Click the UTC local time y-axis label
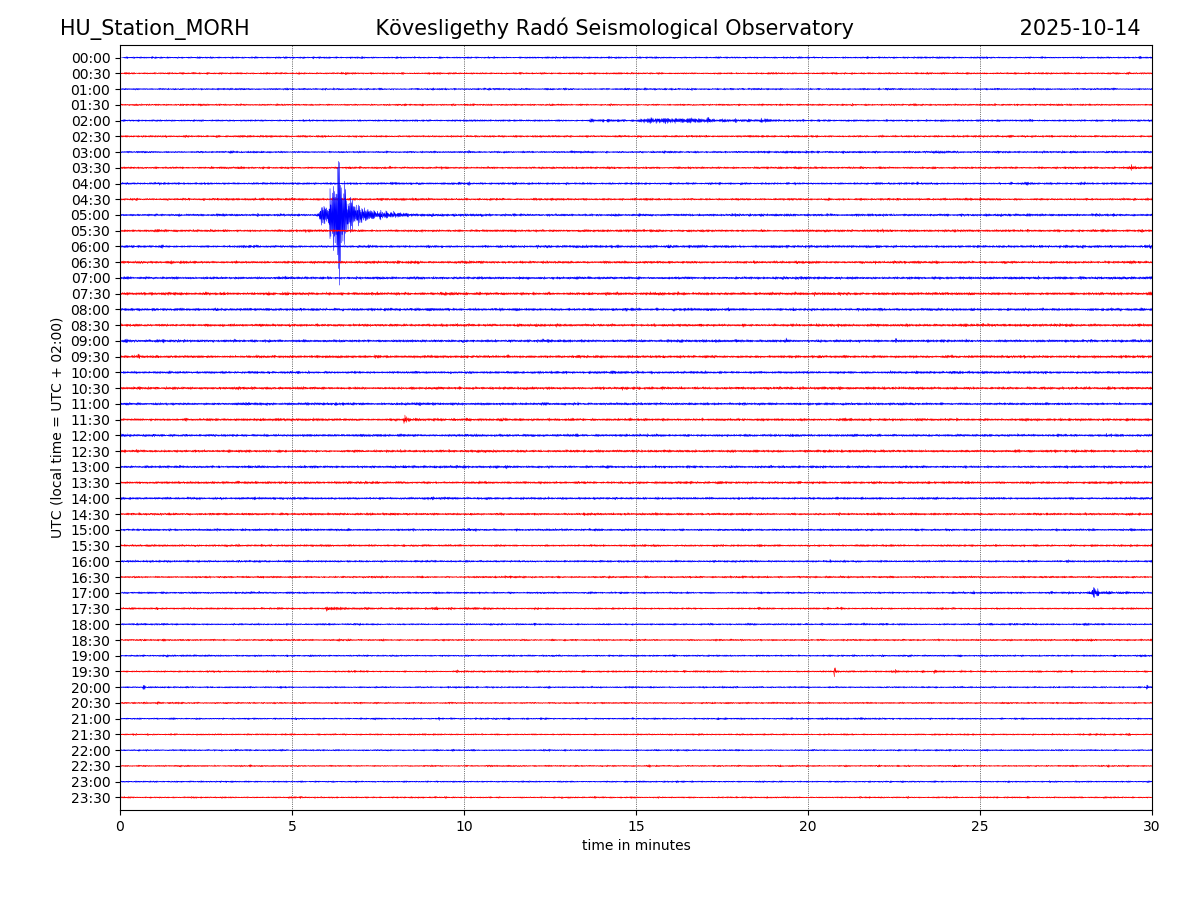 [x=57, y=427]
